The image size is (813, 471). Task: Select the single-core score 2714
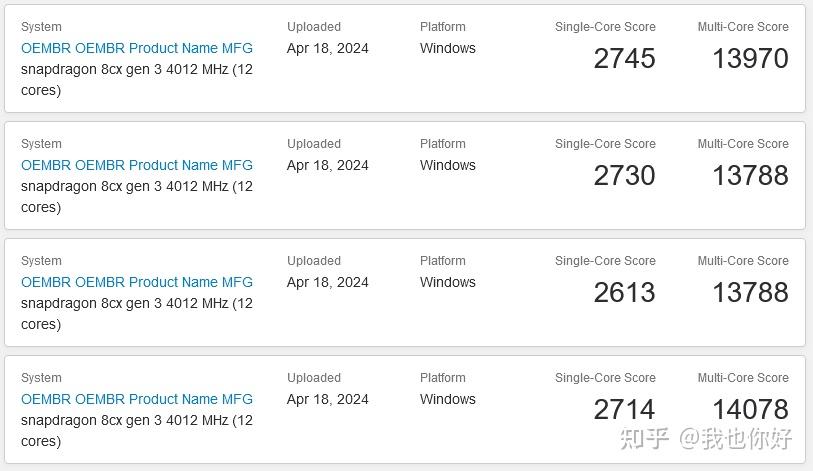pyautogui.click(x=624, y=410)
